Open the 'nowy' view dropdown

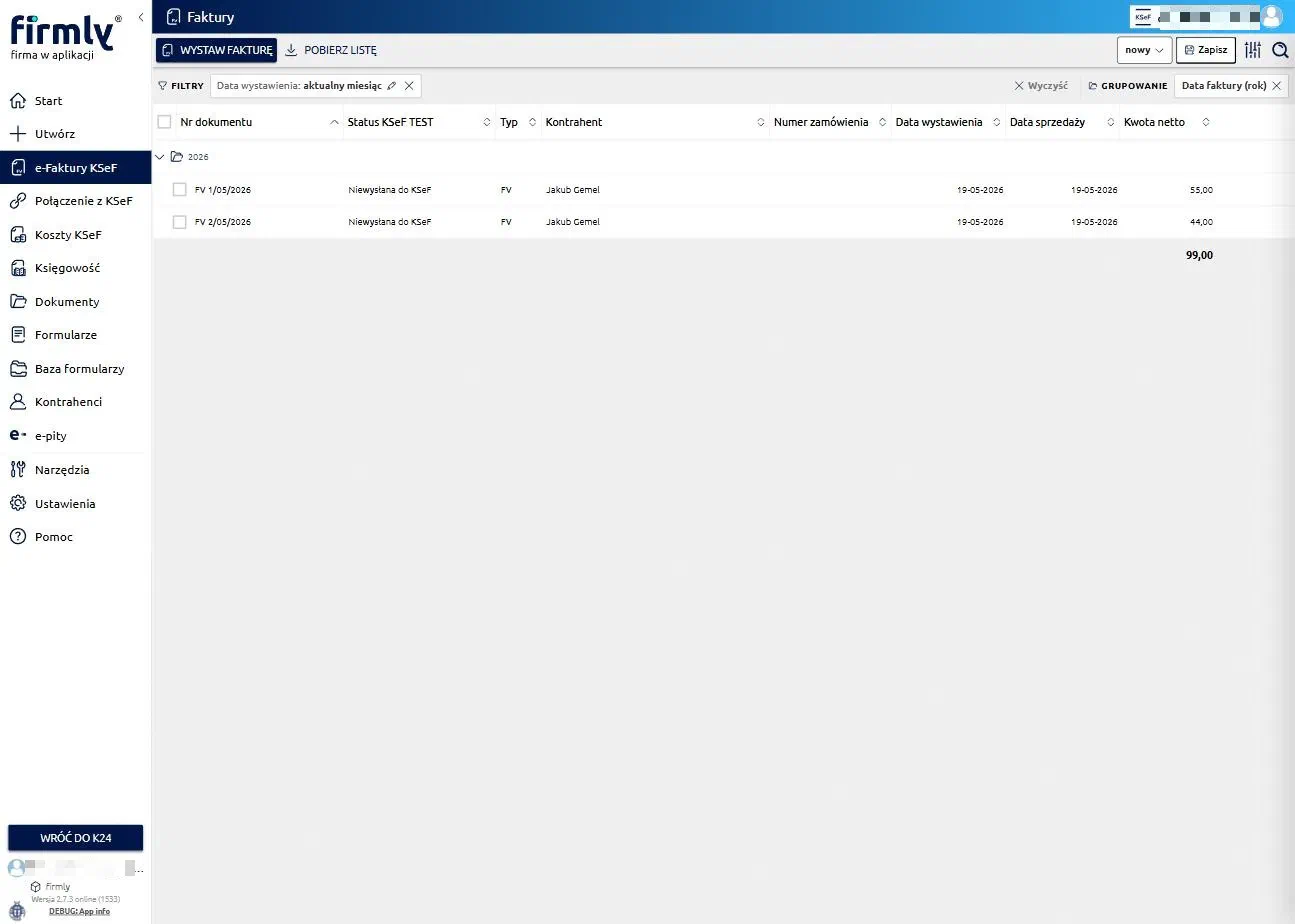(1144, 50)
